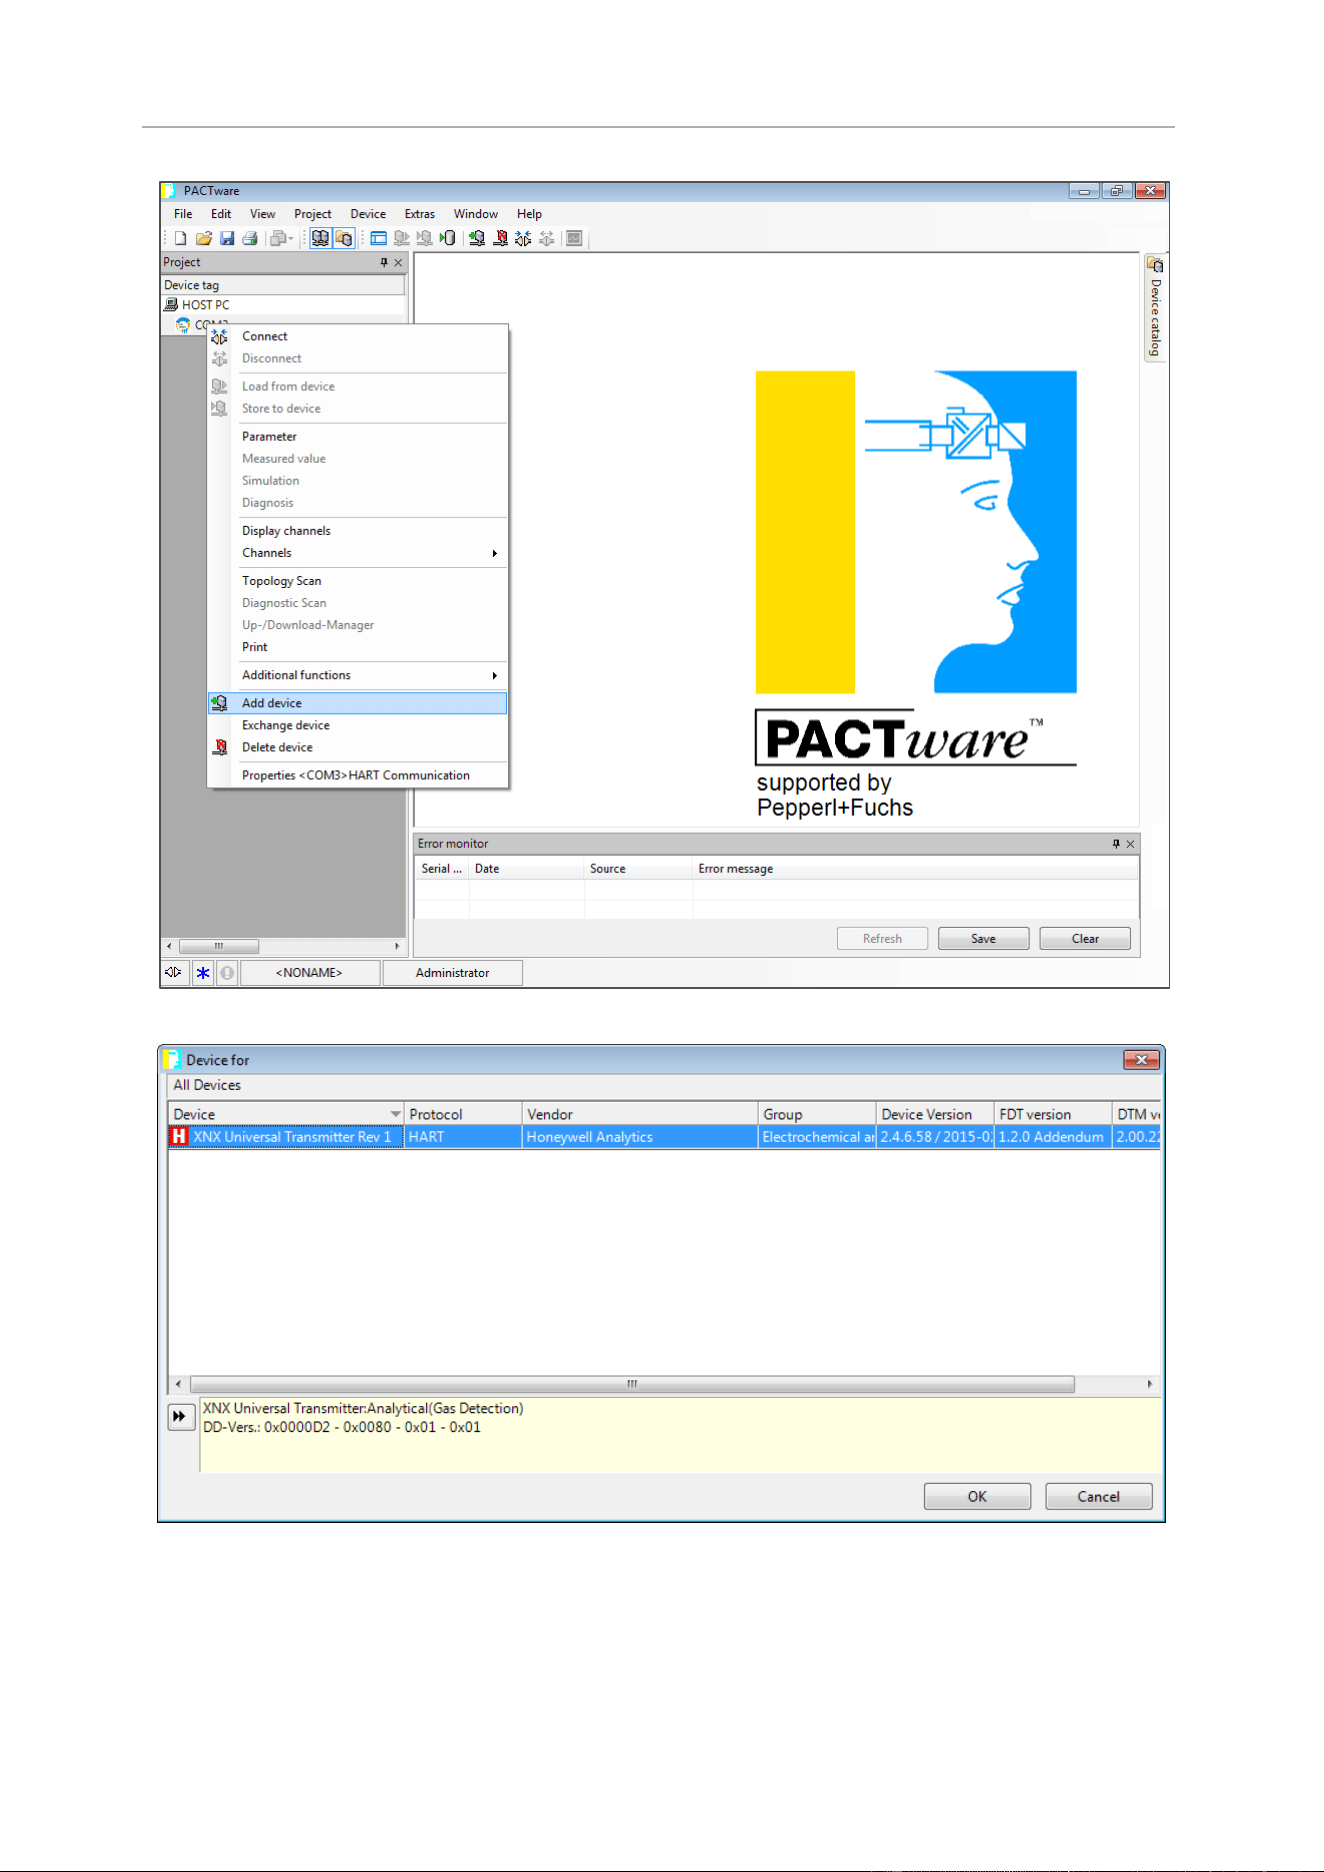Image resolution: width=1324 pixels, height=1872 pixels.
Task: Click the Disconnect toolbar icon
Action: (x=546, y=238)
